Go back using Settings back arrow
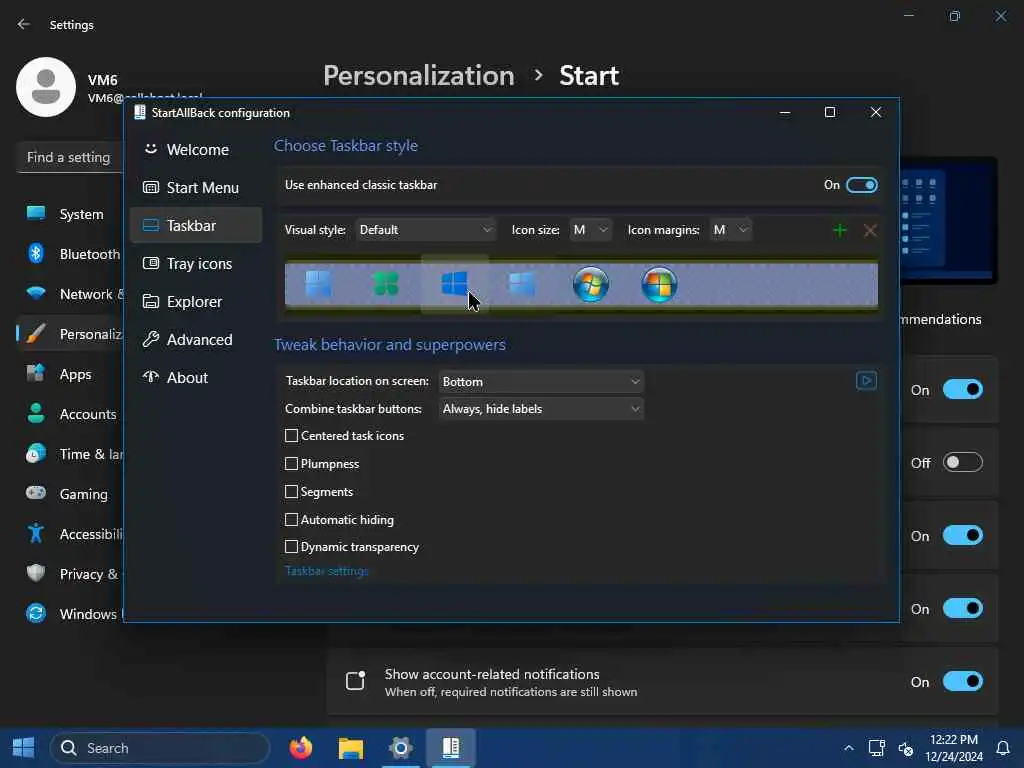Image resolution: width=1024 pixels, height=768 pixels. 24,24
